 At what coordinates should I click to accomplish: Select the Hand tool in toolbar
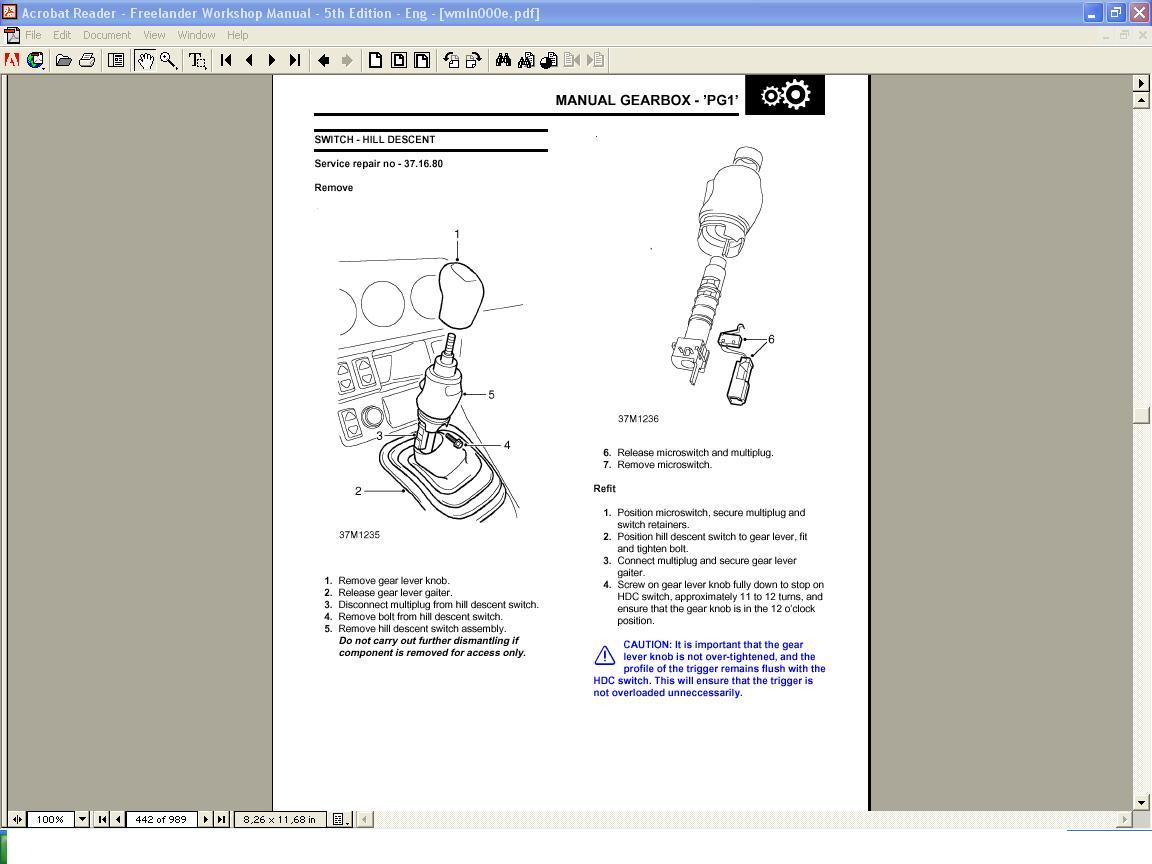tap(146, 60)
